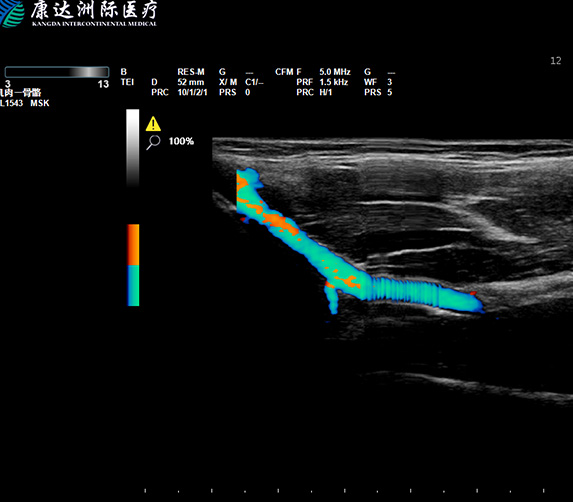This screenshot has width=573, height=502.
Task: Click the magnifier zoom icon
Action: 153,142
